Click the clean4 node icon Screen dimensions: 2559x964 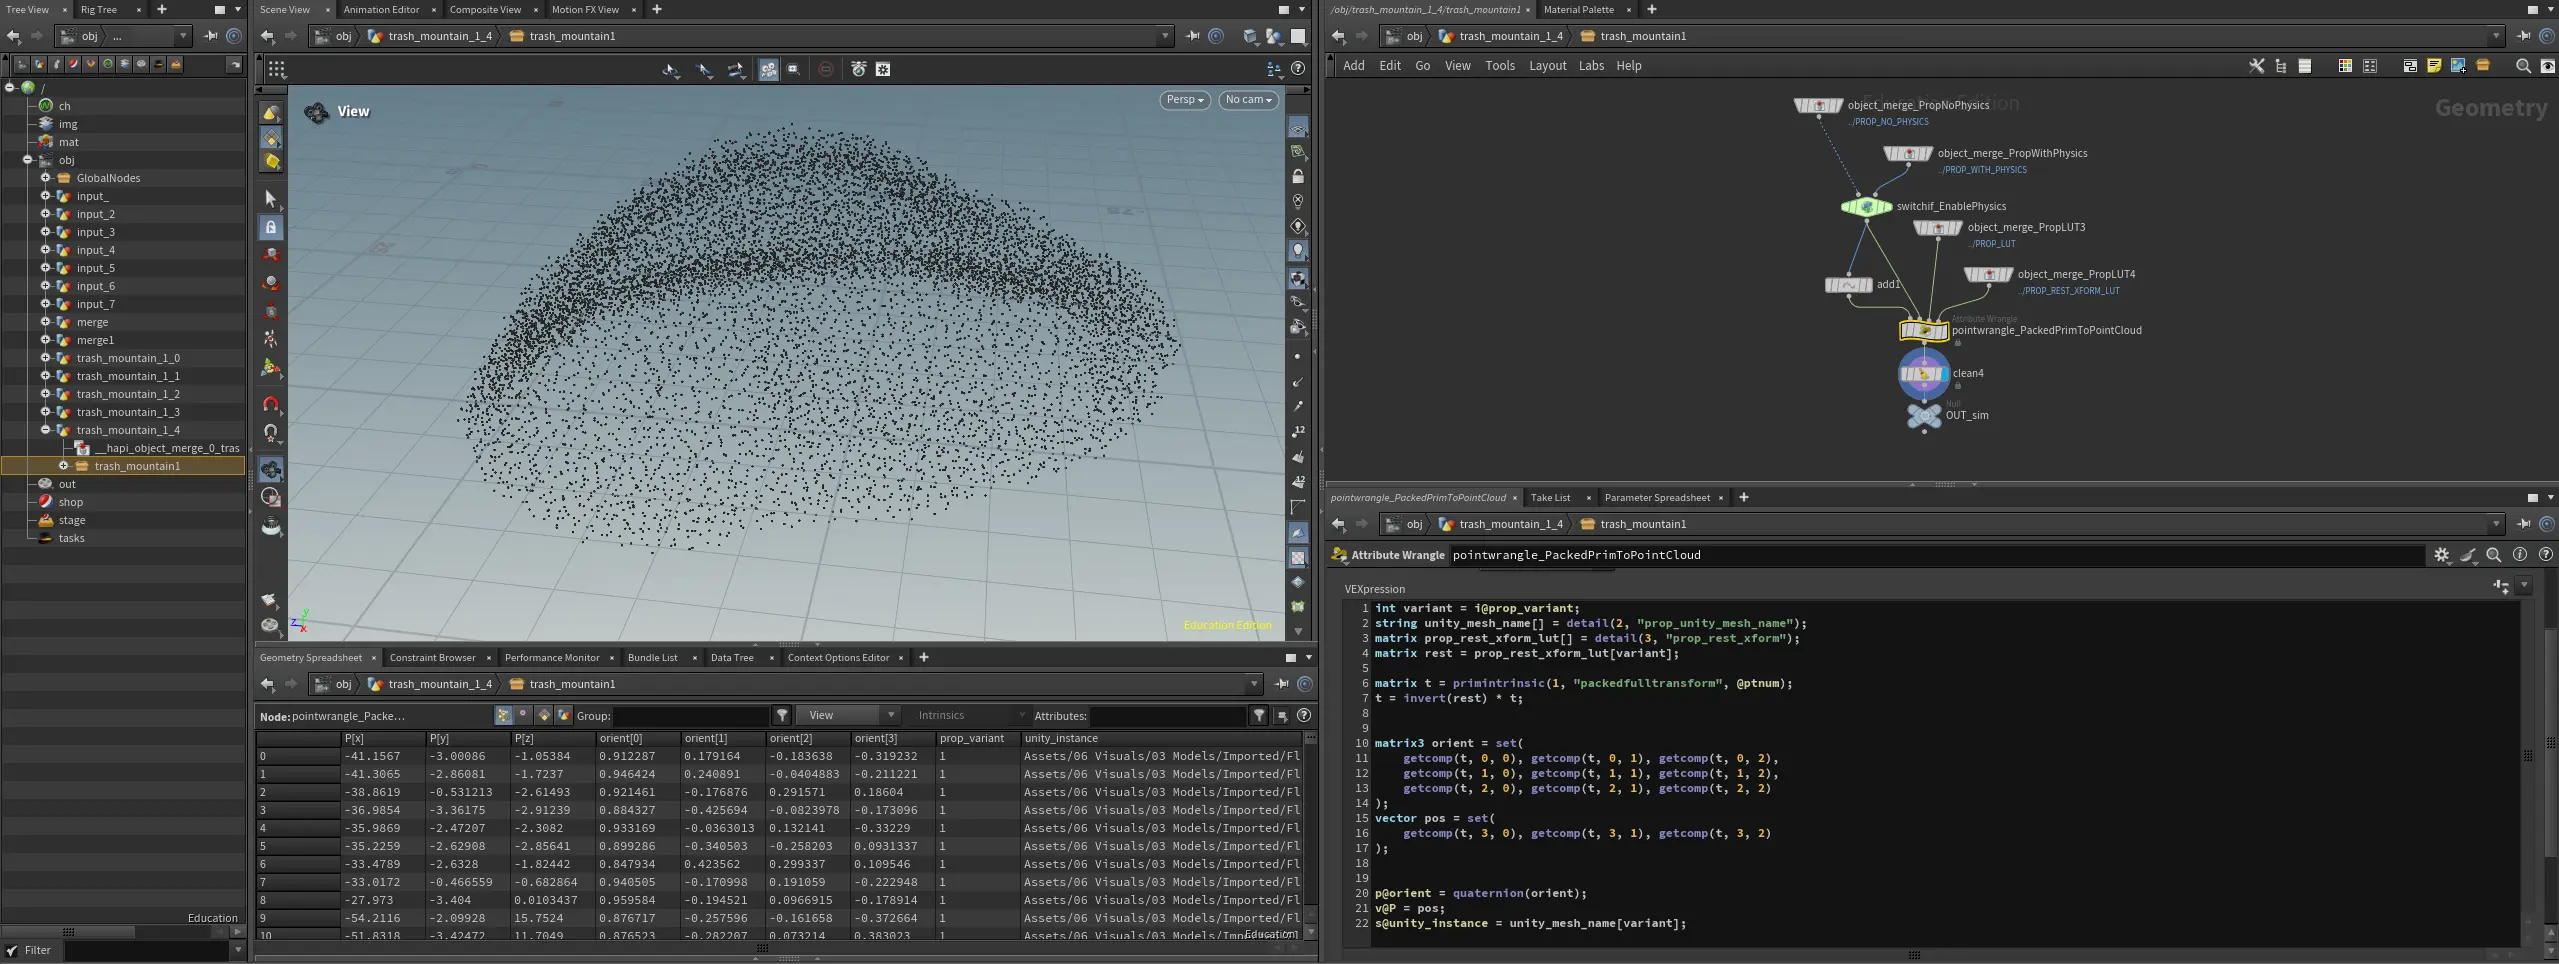point(1922,374)
